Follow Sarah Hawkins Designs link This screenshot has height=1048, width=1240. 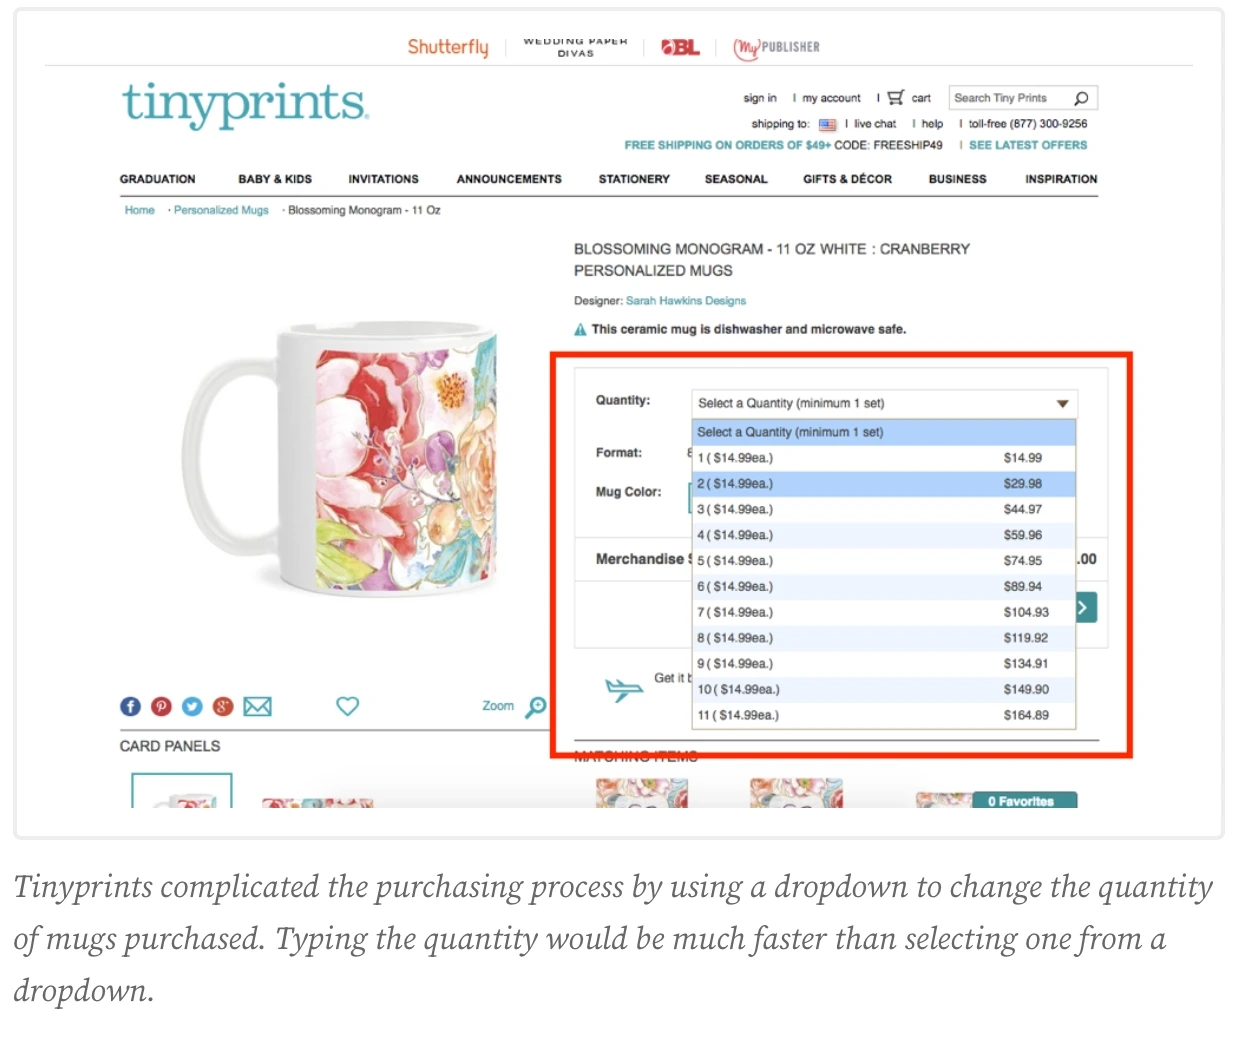tap(686, 301)
